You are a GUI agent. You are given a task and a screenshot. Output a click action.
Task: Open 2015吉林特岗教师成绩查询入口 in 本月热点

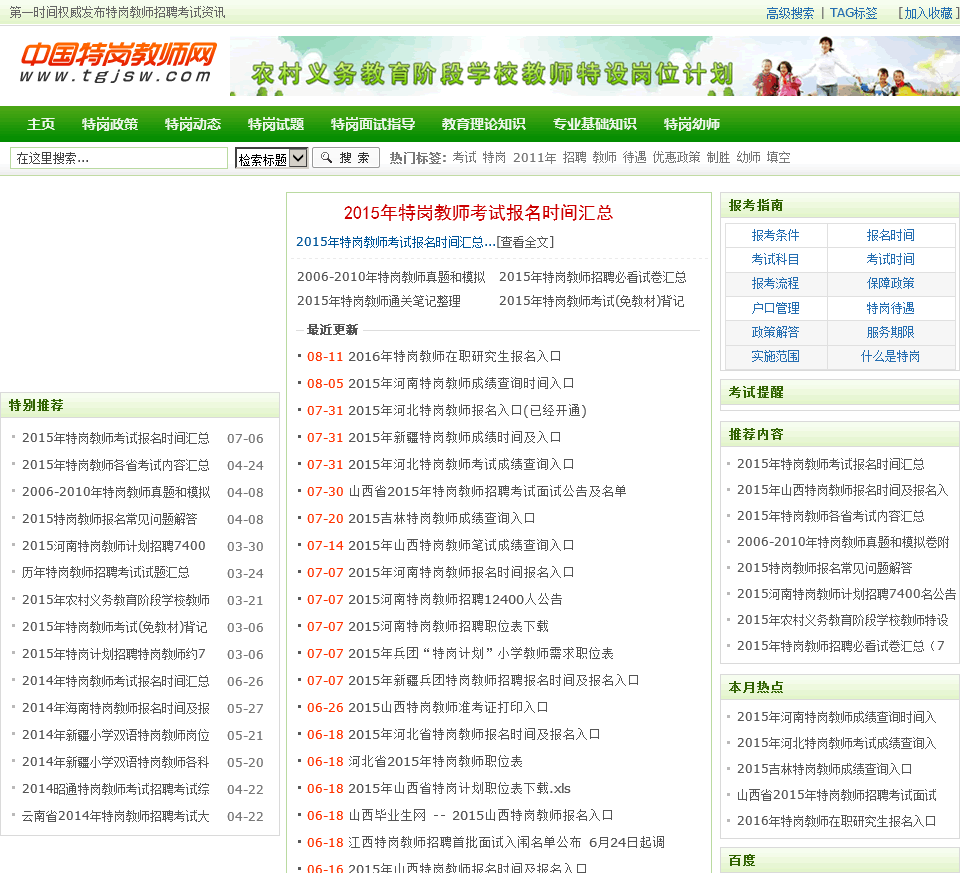(x=824, y=769)
